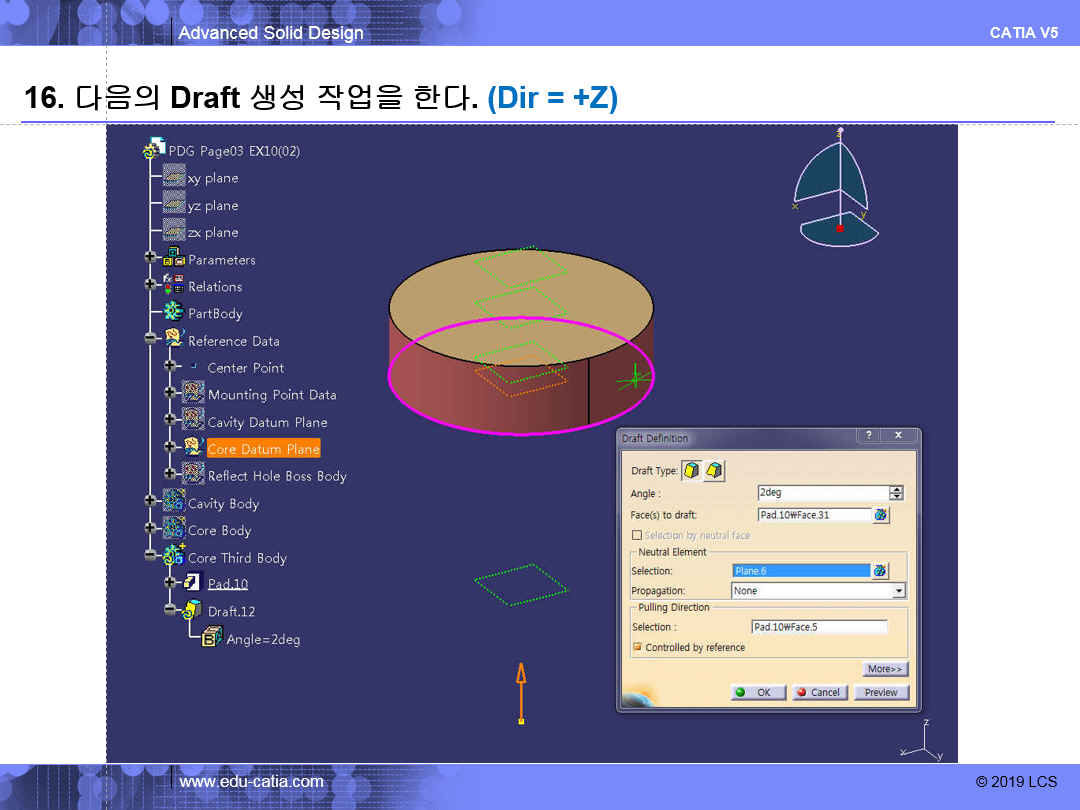
Task: Open the Propagation dropdown
Action: pos(898,591)
